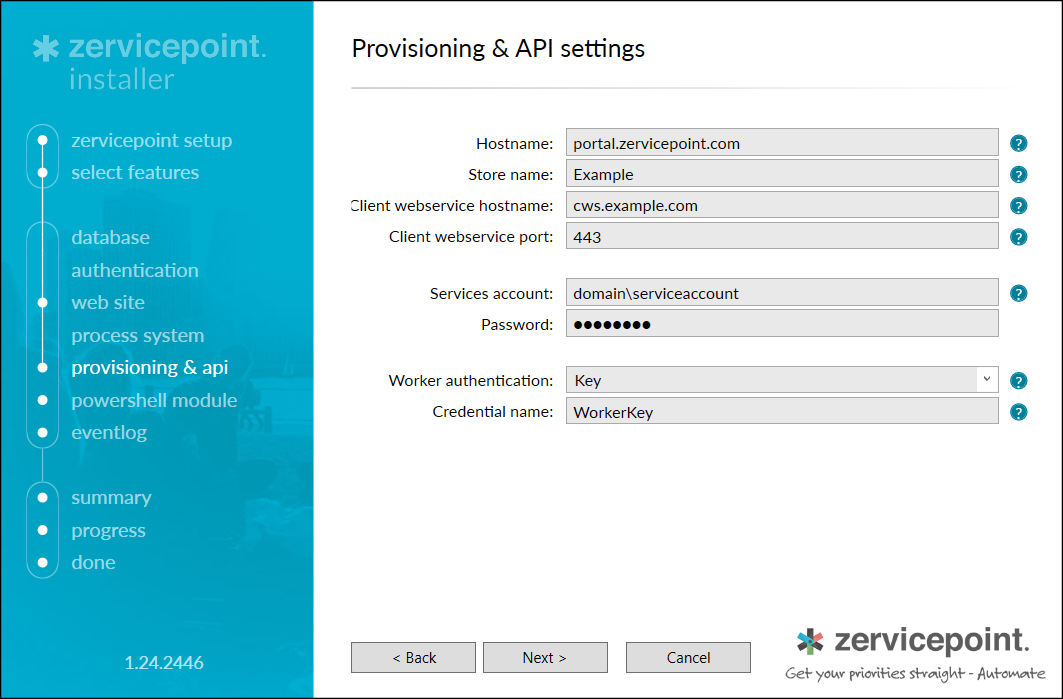Cancel the installer

pyautogui.click(x=688, y=657)
